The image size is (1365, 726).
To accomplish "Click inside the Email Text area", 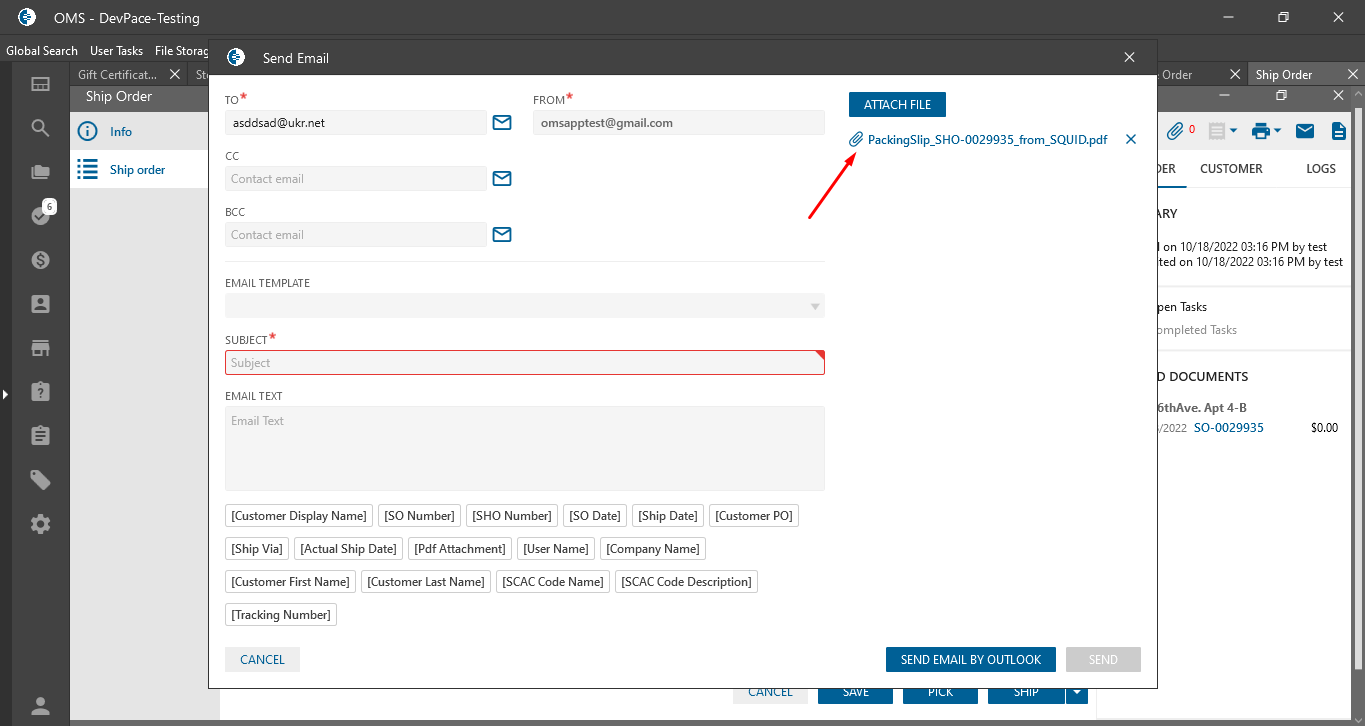I will pos(525,448).
